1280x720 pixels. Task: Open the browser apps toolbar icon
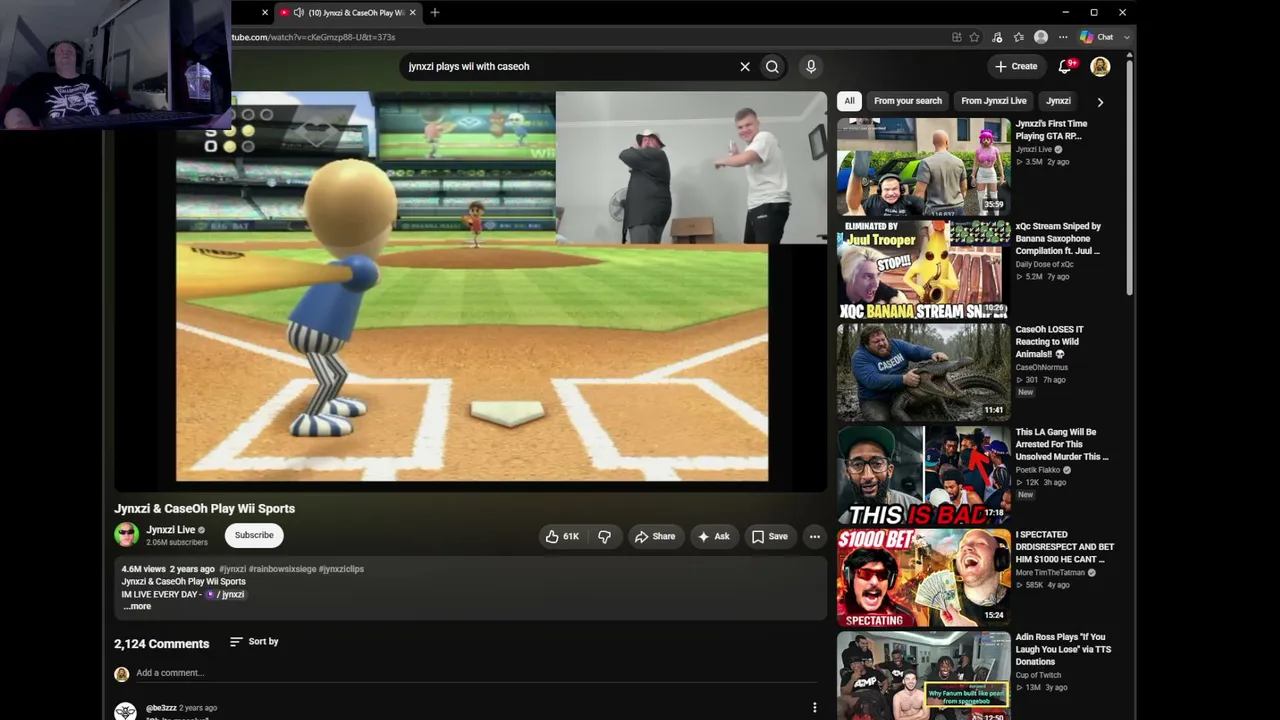(x=957, y=37)
